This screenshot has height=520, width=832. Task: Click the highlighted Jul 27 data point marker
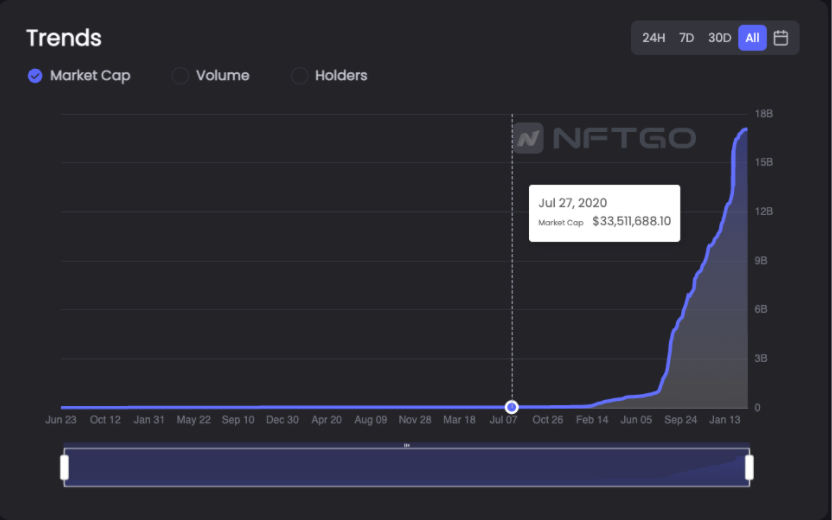(512, 407)
